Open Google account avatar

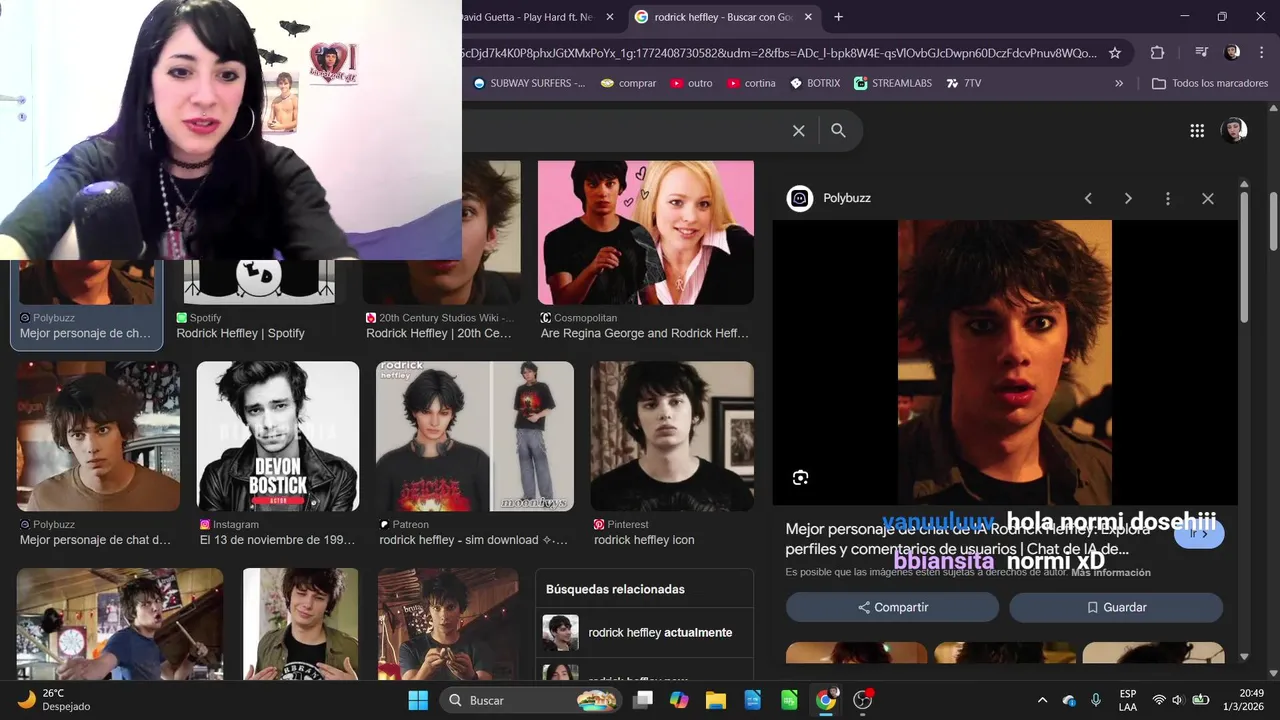(1234, 130)
